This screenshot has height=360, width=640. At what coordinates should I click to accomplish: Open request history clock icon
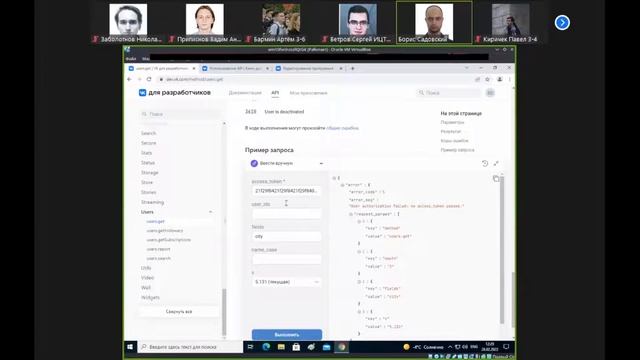(485, 163)
